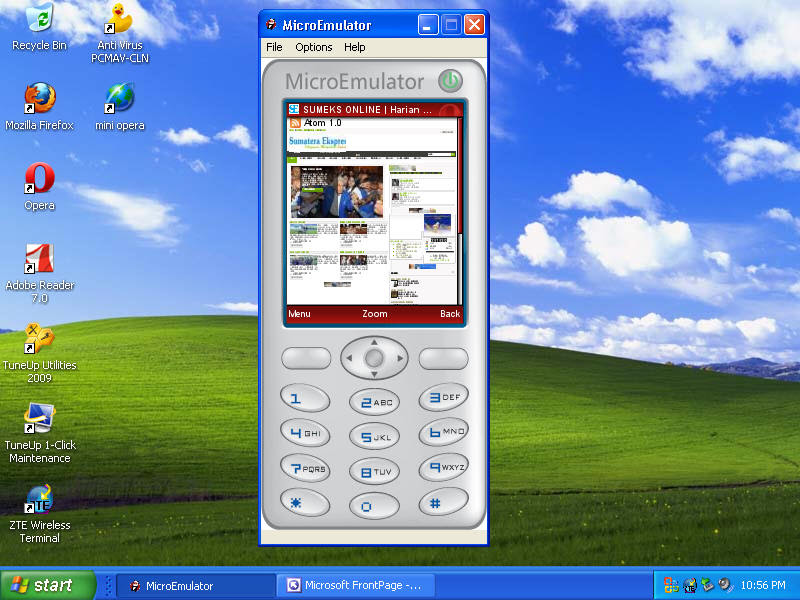This screenshot has width=800, height=600.
Task: Select the Back softkey label on phone screen
Action: (x=450, y=314)
